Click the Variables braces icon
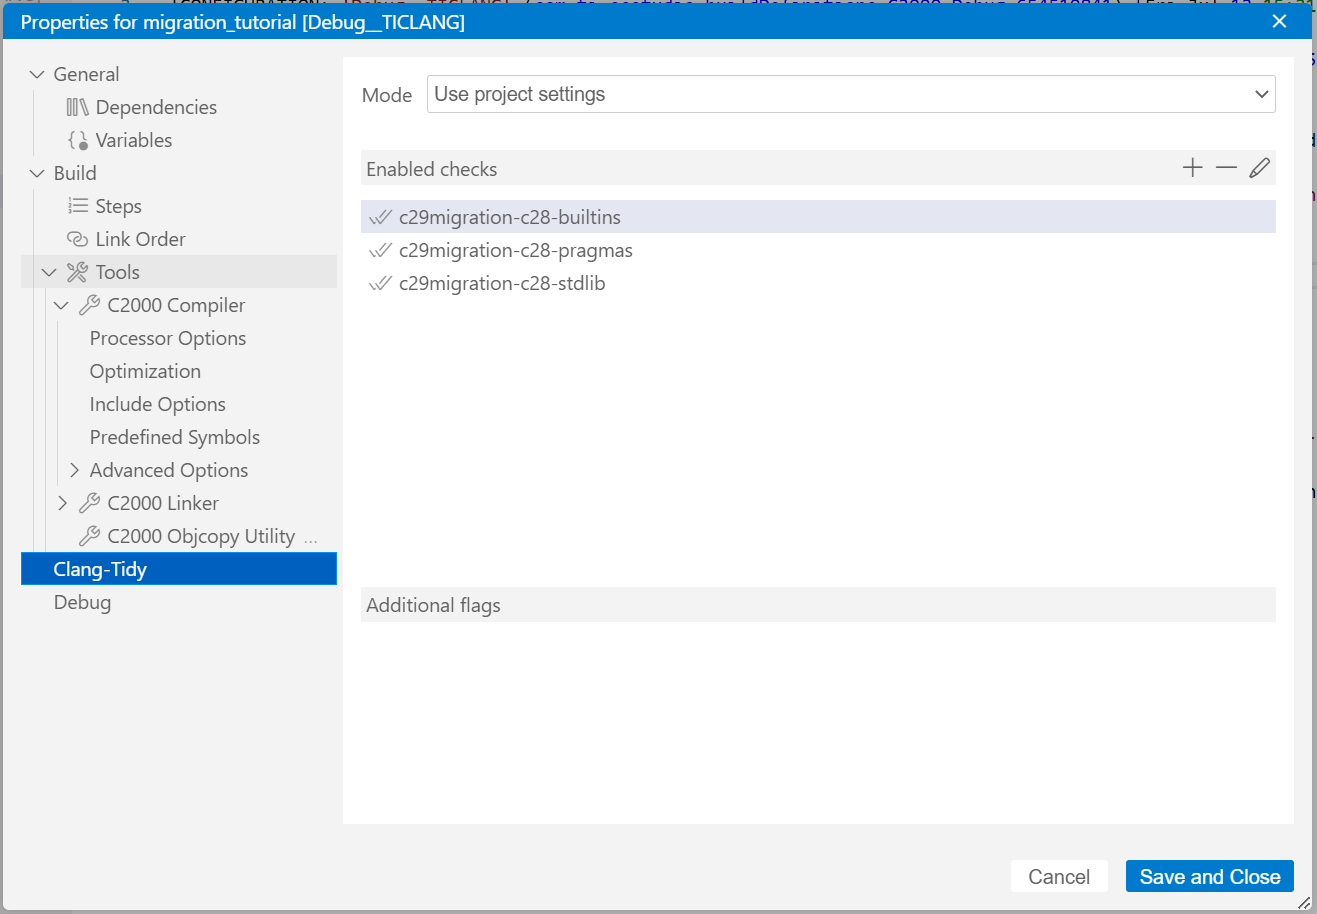Screen dimensions: 1317x914 pyautogui.click(x=77, y=140)
